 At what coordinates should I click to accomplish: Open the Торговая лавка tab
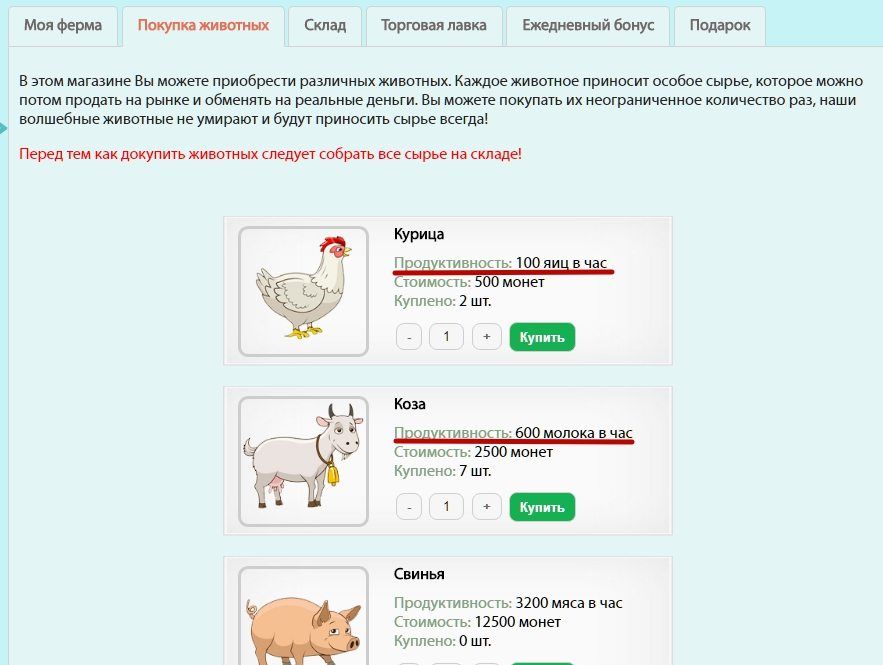[434, 26]
